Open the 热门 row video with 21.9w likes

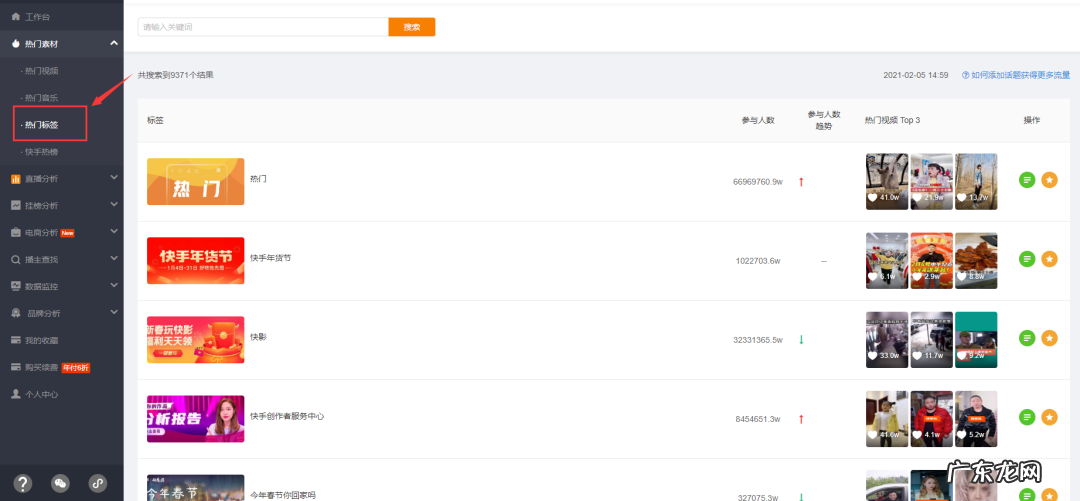tap(932, 181)
